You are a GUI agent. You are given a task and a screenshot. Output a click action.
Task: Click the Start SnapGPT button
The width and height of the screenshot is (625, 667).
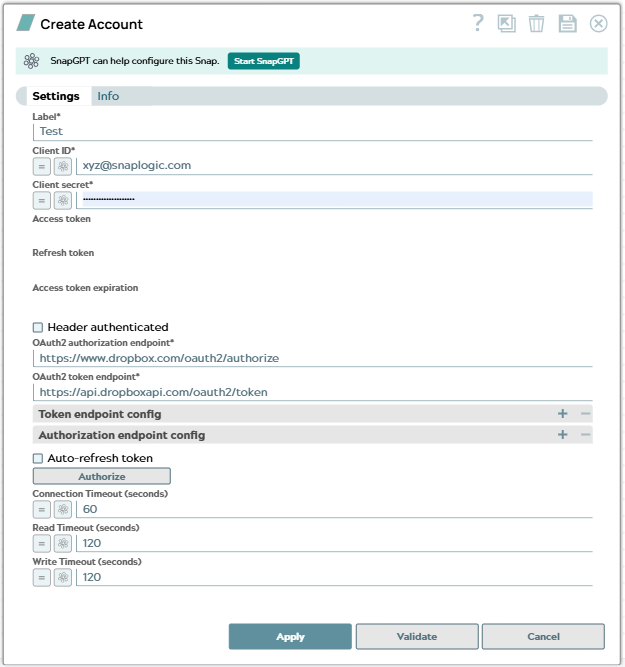click(264, 61)
